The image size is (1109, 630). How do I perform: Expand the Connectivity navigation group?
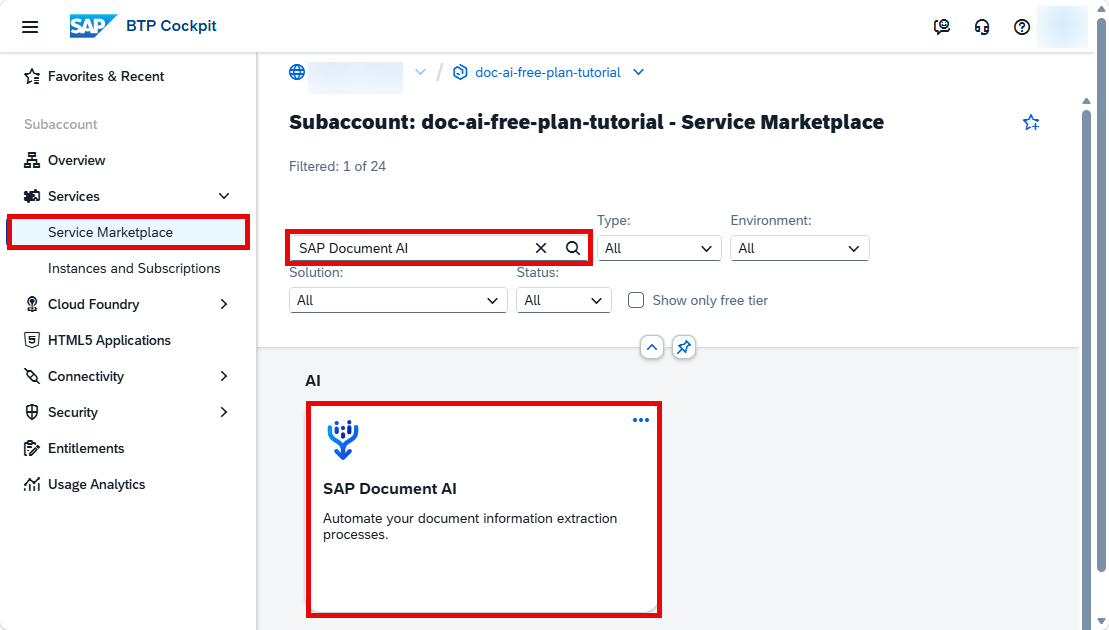[224, 376]
